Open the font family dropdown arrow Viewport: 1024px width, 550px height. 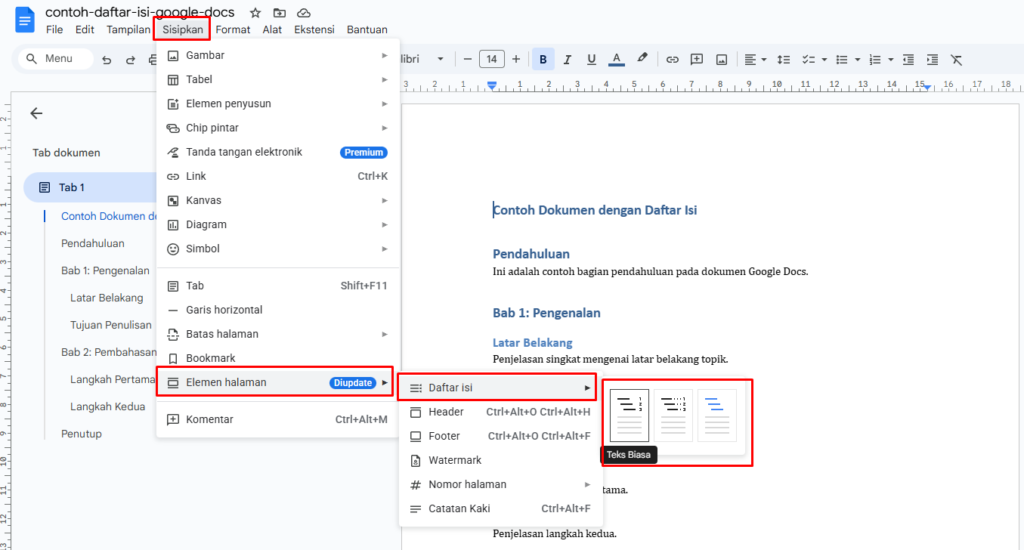440,59
